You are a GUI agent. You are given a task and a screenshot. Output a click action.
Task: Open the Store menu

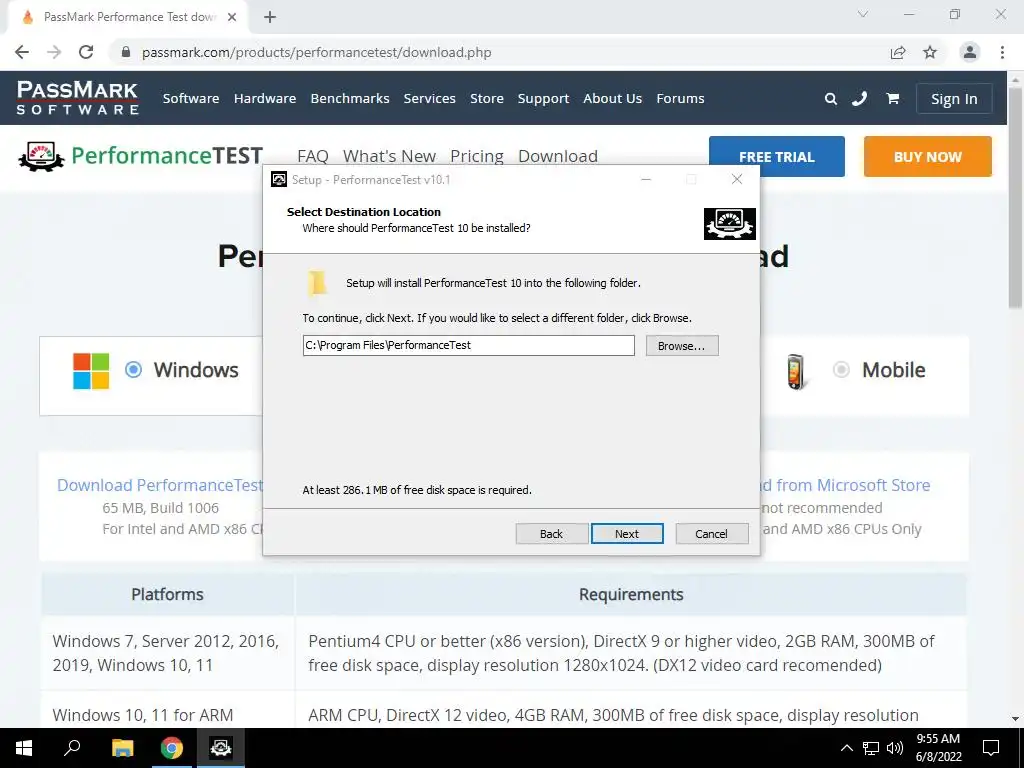pos(487,99)
